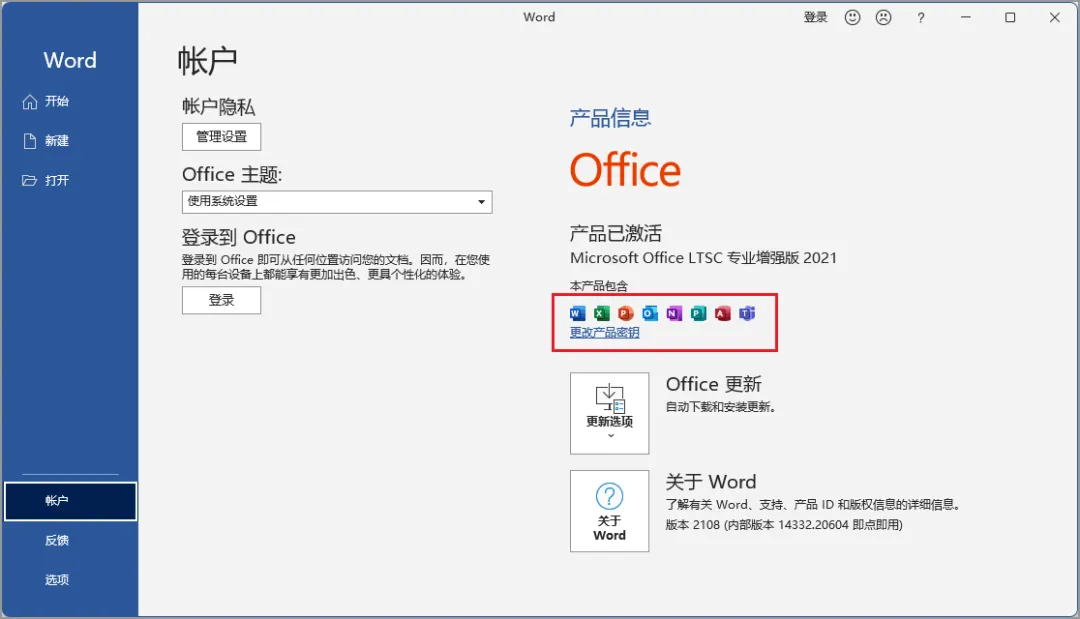Close the Word window
This screenshot has width=1080, height=619.
(1055, 17)
